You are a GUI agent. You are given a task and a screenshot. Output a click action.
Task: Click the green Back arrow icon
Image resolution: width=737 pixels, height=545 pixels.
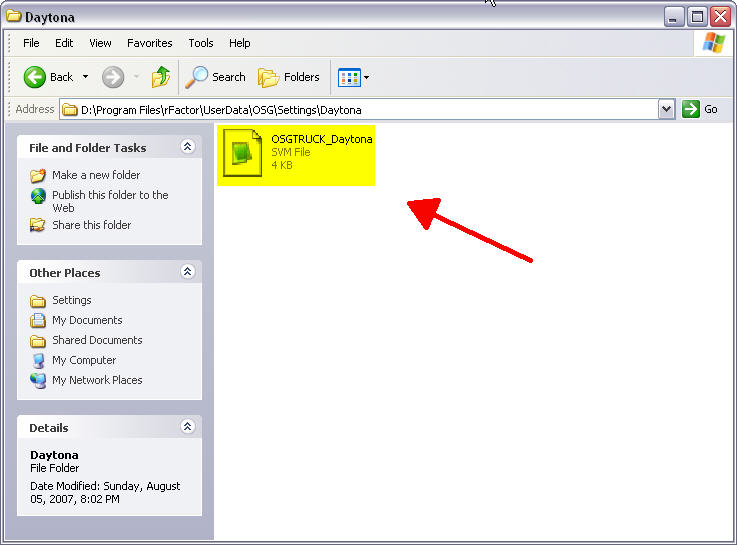point(35,77)
